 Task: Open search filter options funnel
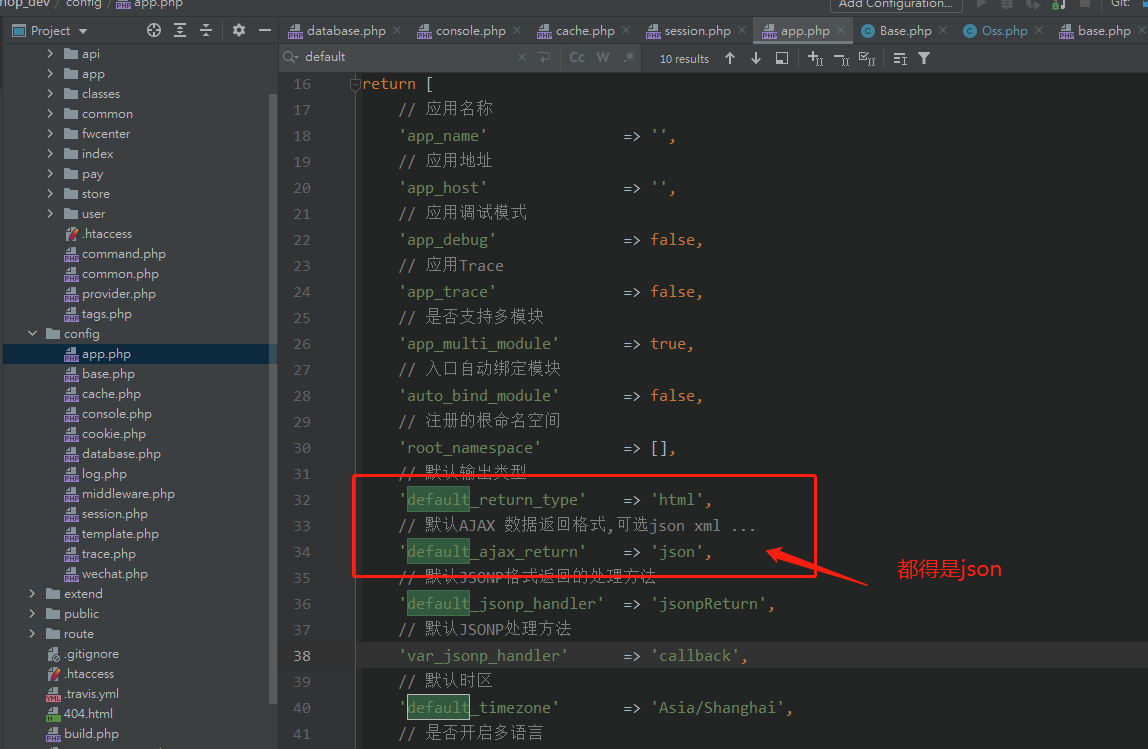coord(924,58)
